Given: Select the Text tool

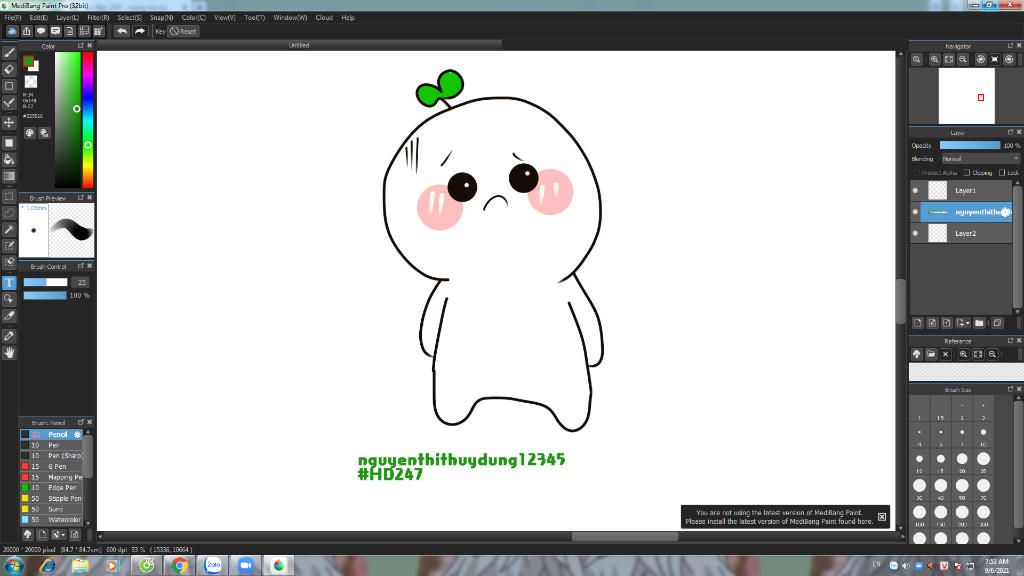Looking at the screenshot, I should tap(9, 283).
